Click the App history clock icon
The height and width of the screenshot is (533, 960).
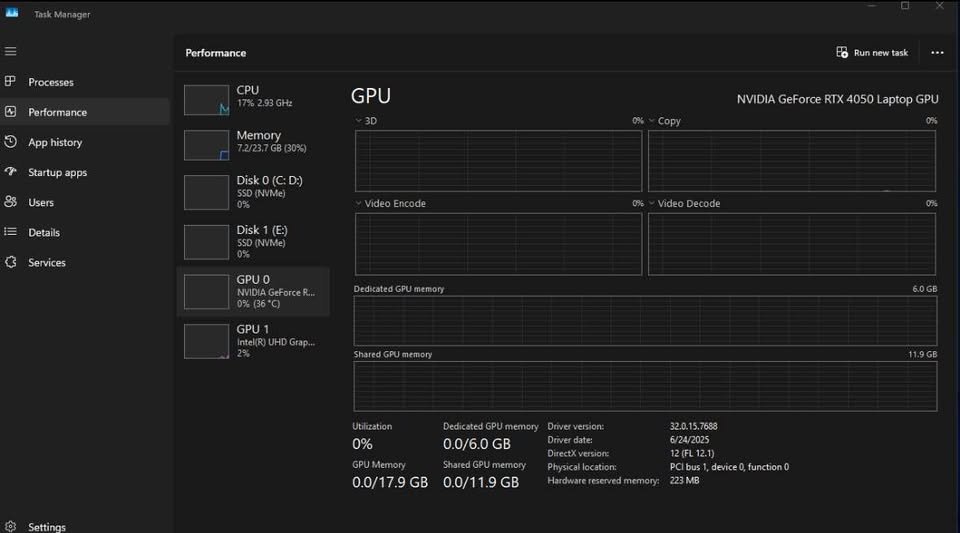point(10,141)
